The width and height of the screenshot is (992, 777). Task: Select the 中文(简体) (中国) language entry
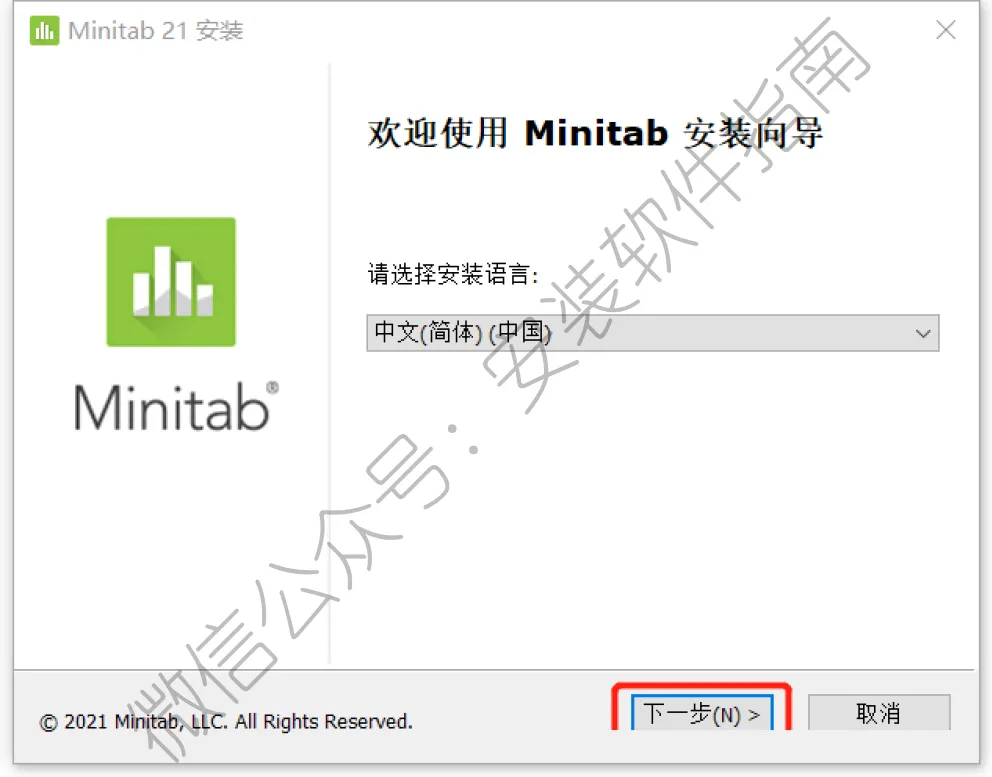pyautogui.click(x=462, y=332)
